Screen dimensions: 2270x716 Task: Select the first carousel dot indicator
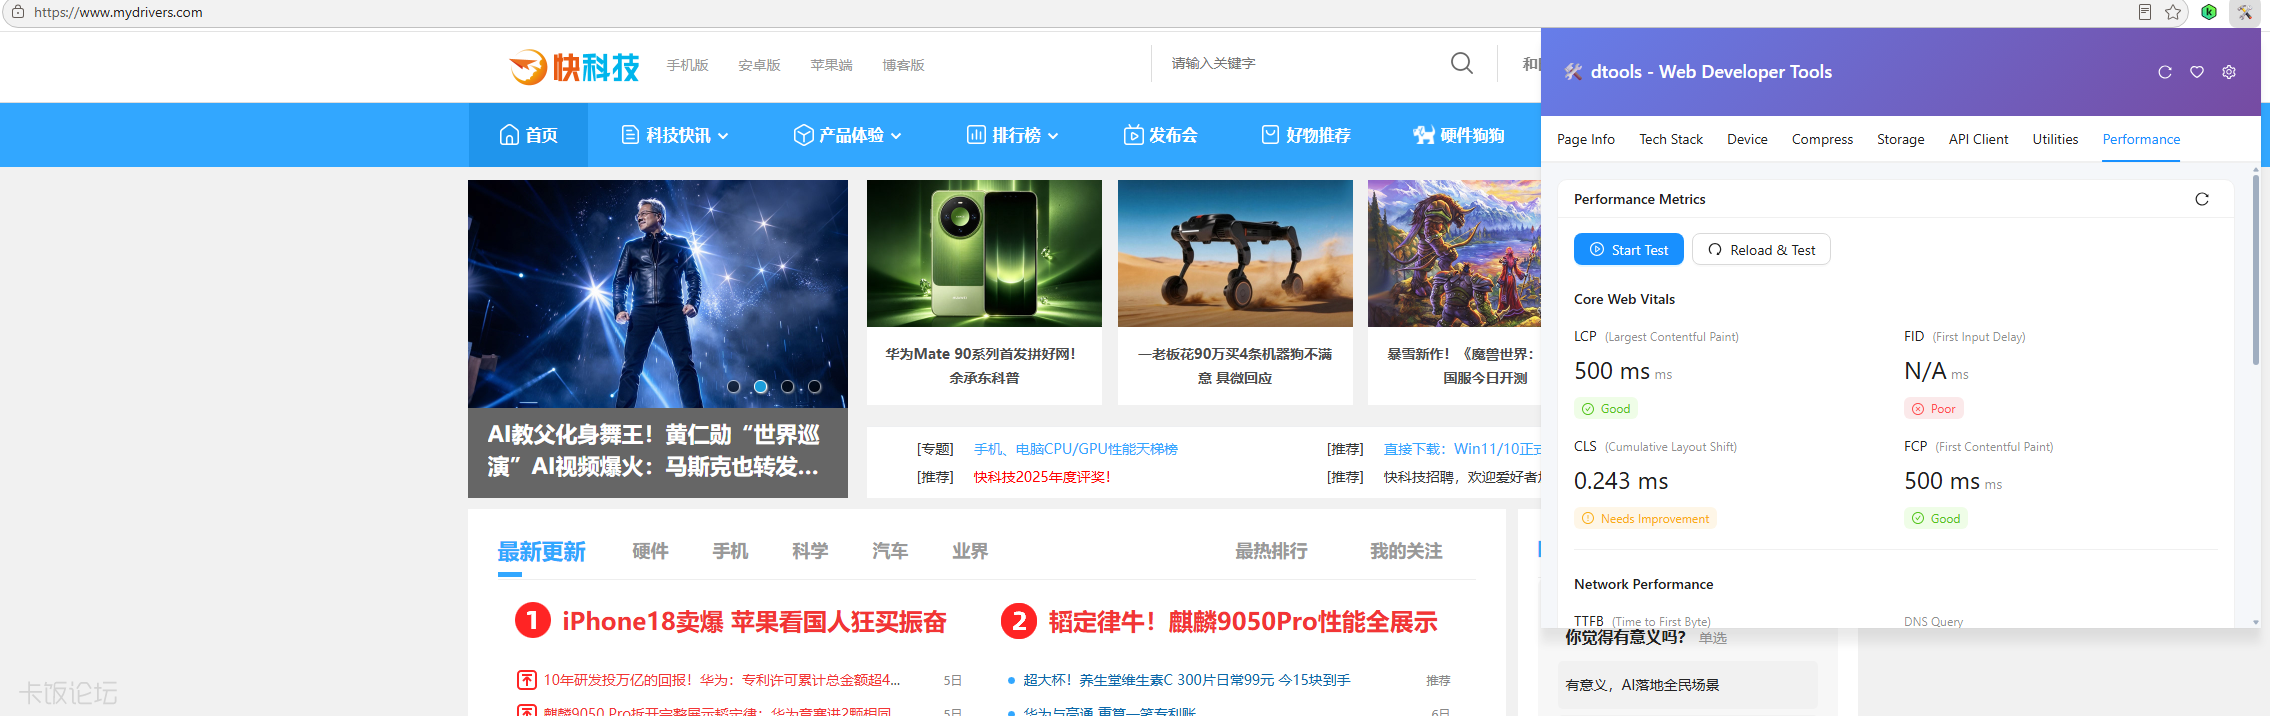click(x=734, y=387)
